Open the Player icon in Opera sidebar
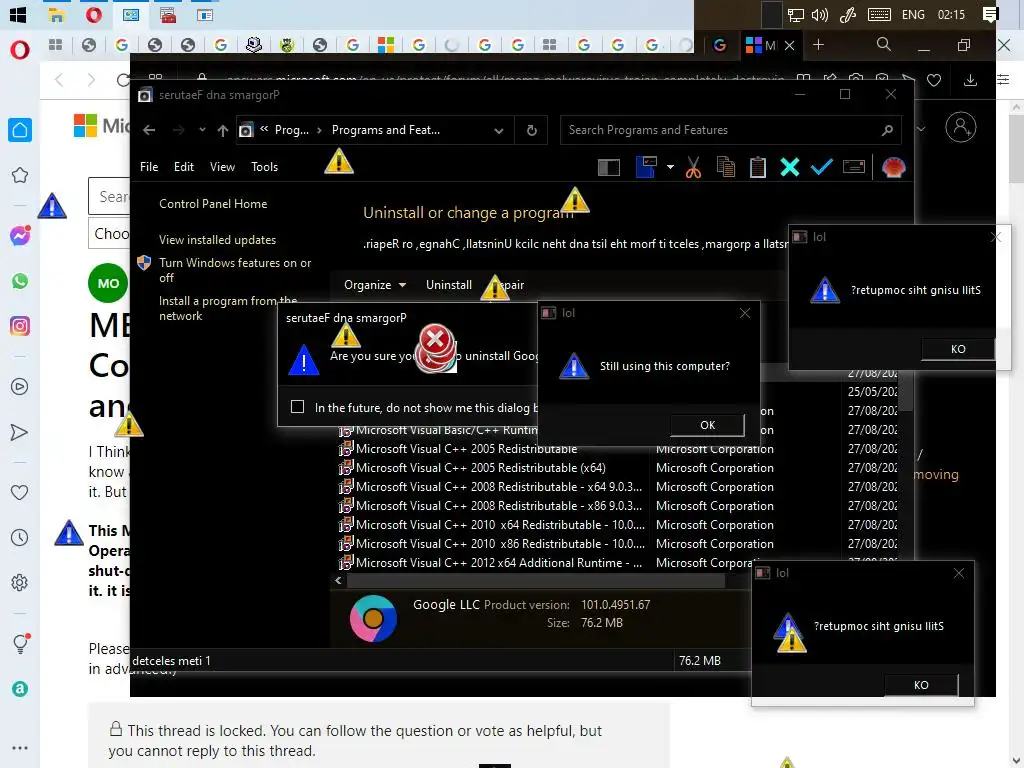Image resolution: width=1024 pixels, height=768 pixels. (x=20, y=387)
